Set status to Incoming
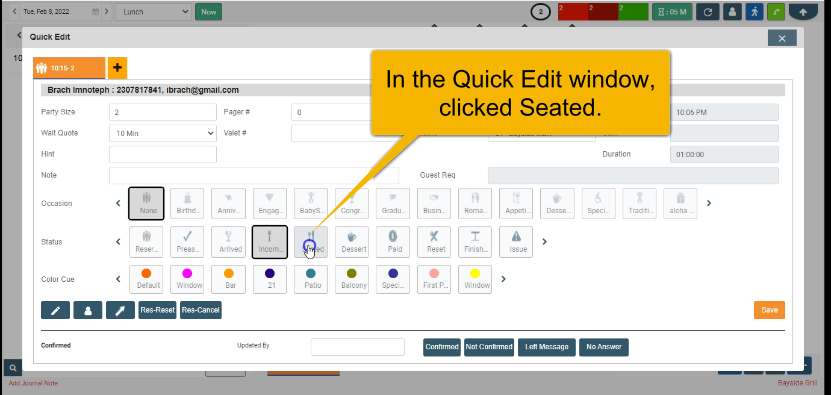Screen dimensions: 831x395 pos(270,242)
